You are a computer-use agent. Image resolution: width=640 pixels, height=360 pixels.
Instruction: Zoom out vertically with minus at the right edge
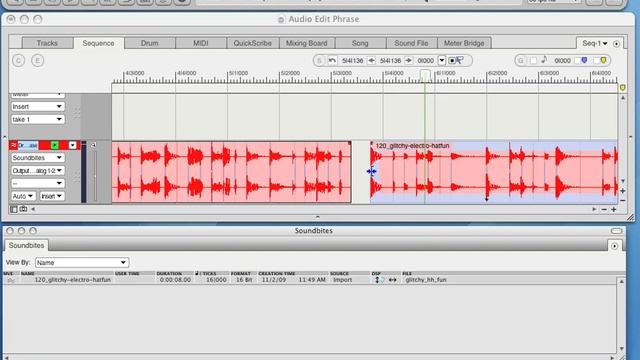[623, 200]
